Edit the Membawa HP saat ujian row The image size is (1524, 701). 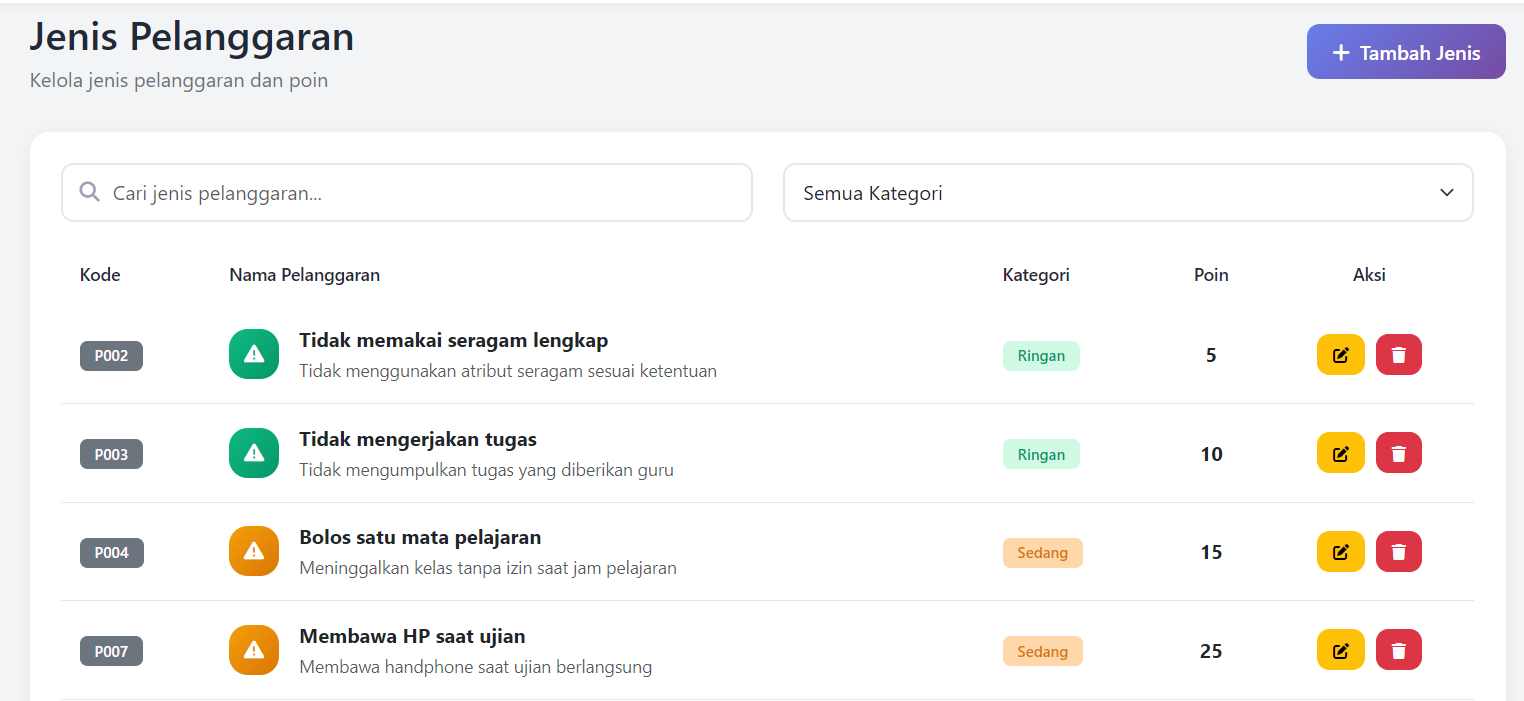click(x=1341, y=650)
